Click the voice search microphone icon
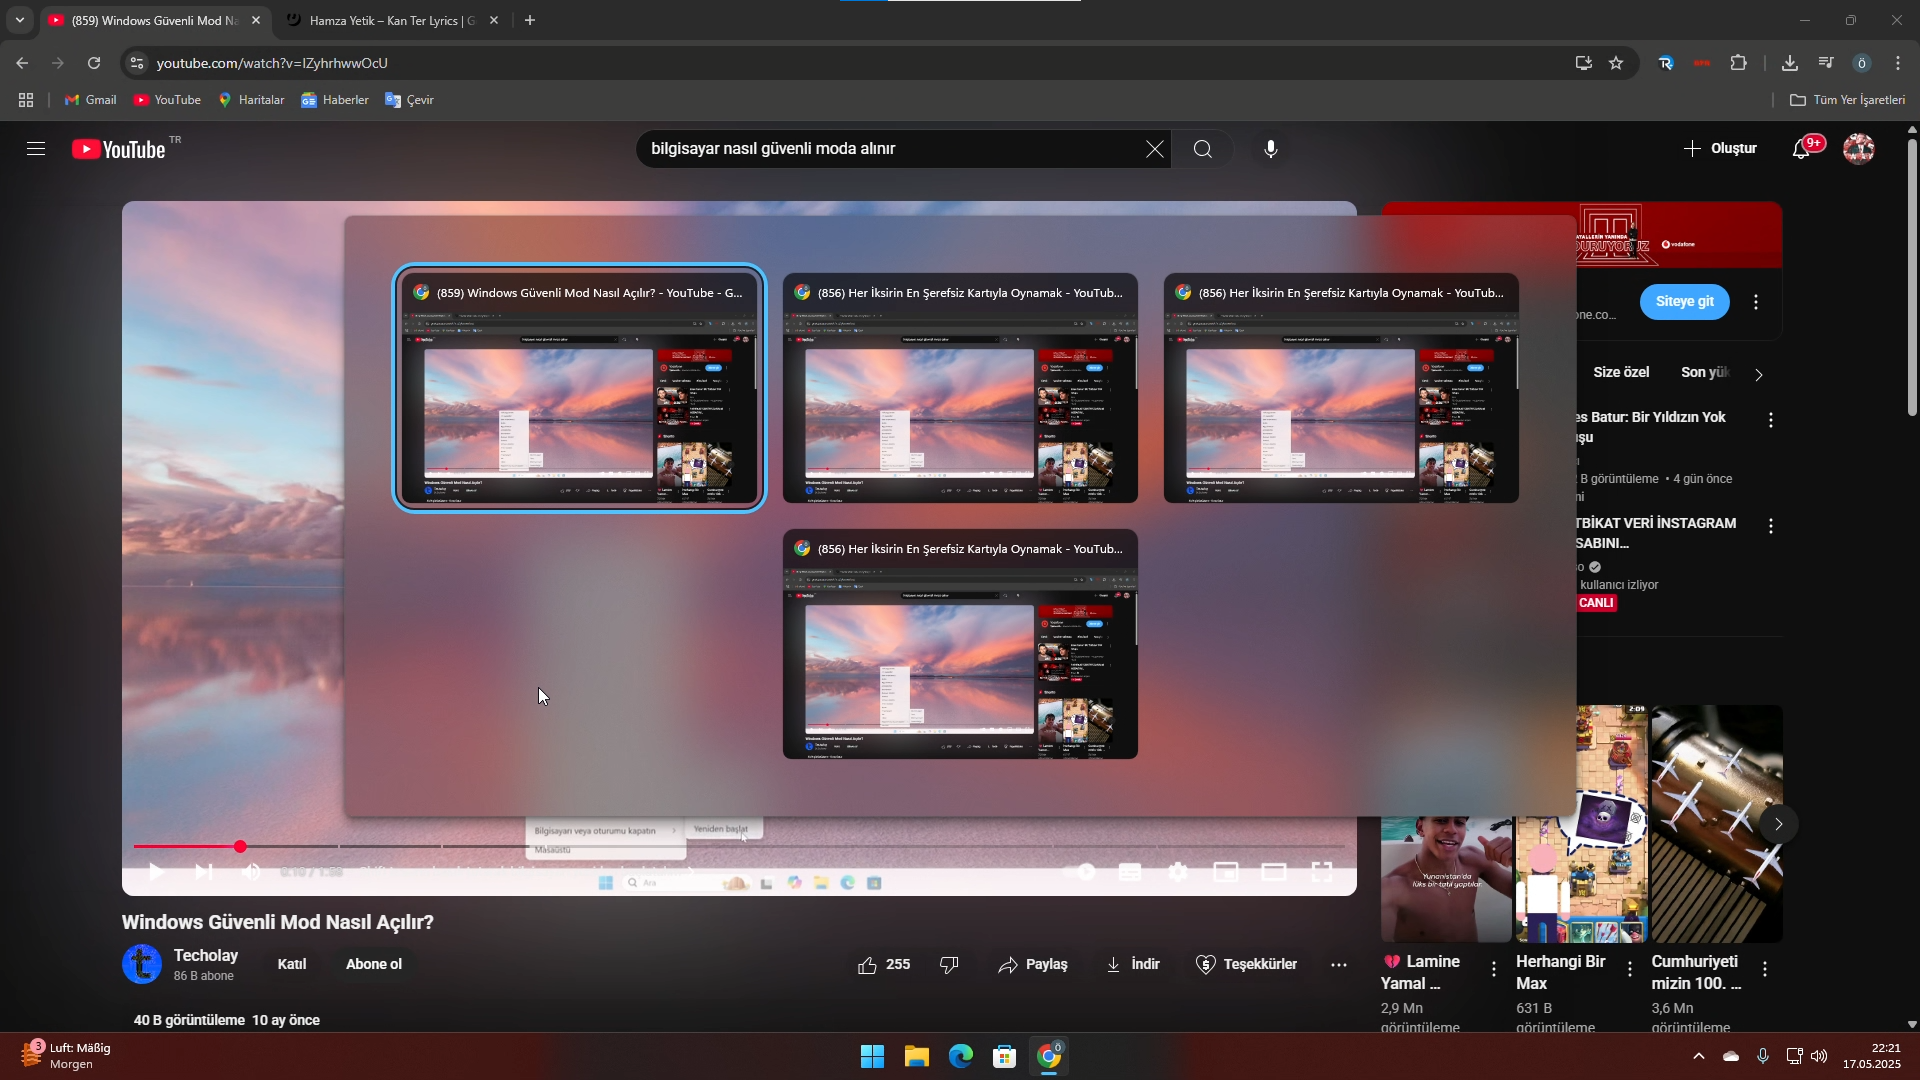1920x1080 pixels. click(1270, 149)
